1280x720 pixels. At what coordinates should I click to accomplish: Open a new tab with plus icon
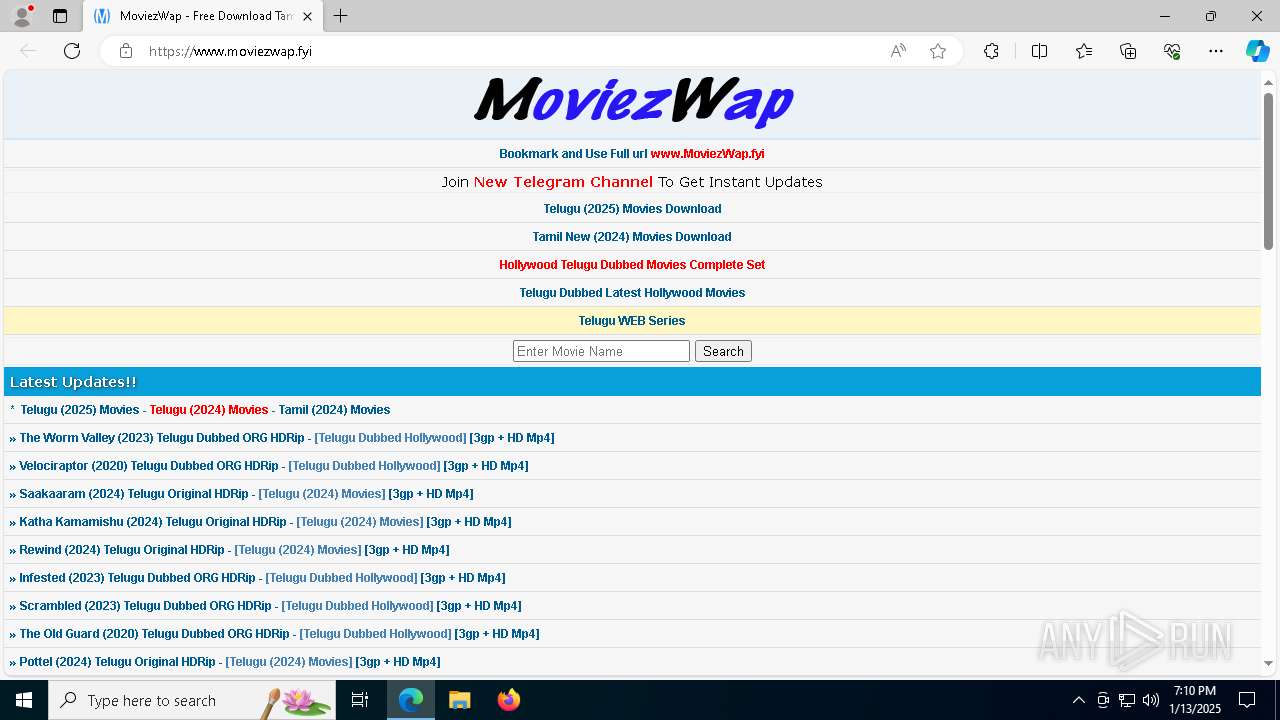(x=341, y=16)
